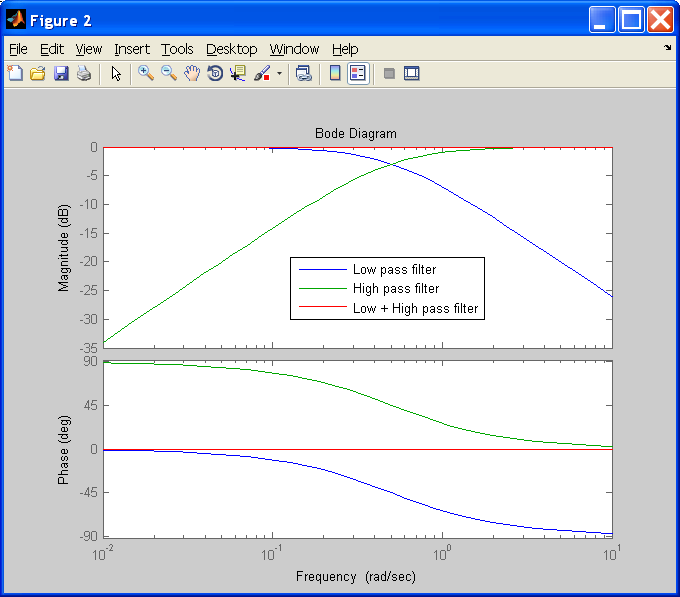Select the 'Low pass filter' legend entry

[x=394, y=270]
